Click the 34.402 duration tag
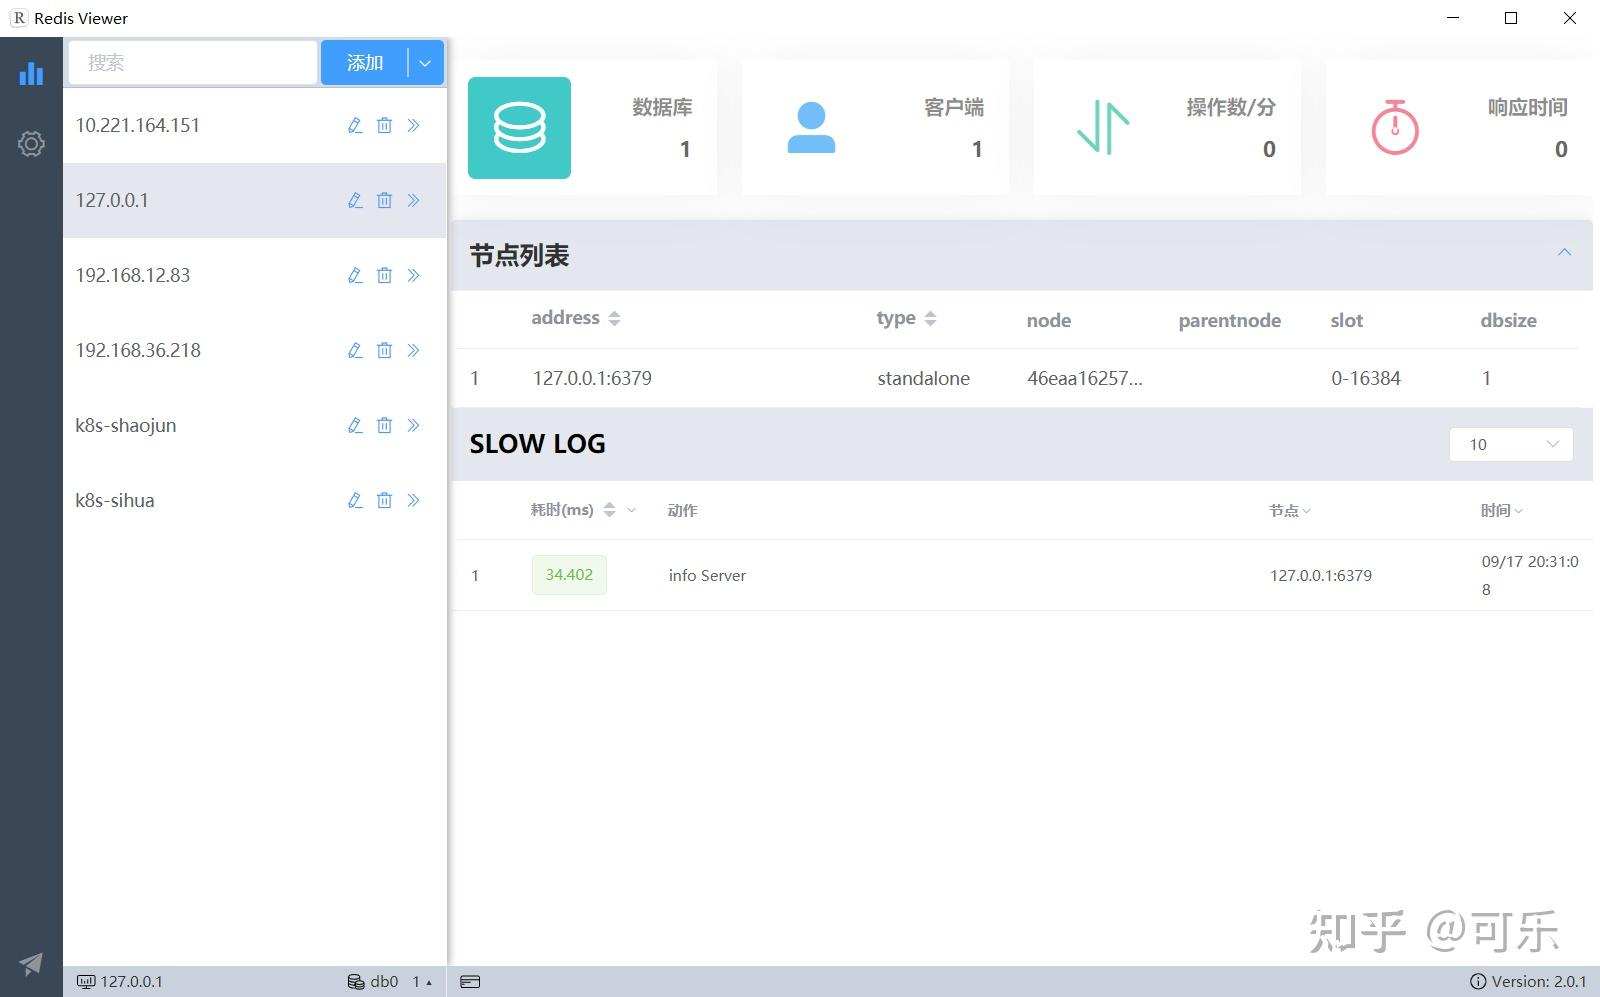1600x997 pixels. pyautogui.click(x=569, y=575)
